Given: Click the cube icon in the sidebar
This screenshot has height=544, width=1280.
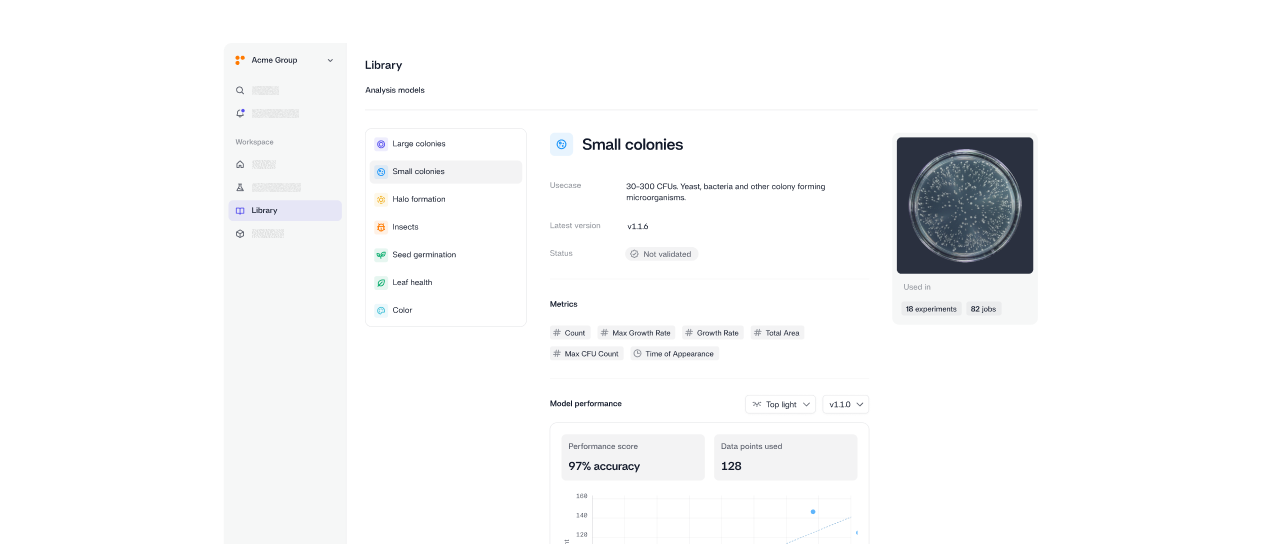Looking at the screenshot, I should pyautogui.click(x=240, y=233).
